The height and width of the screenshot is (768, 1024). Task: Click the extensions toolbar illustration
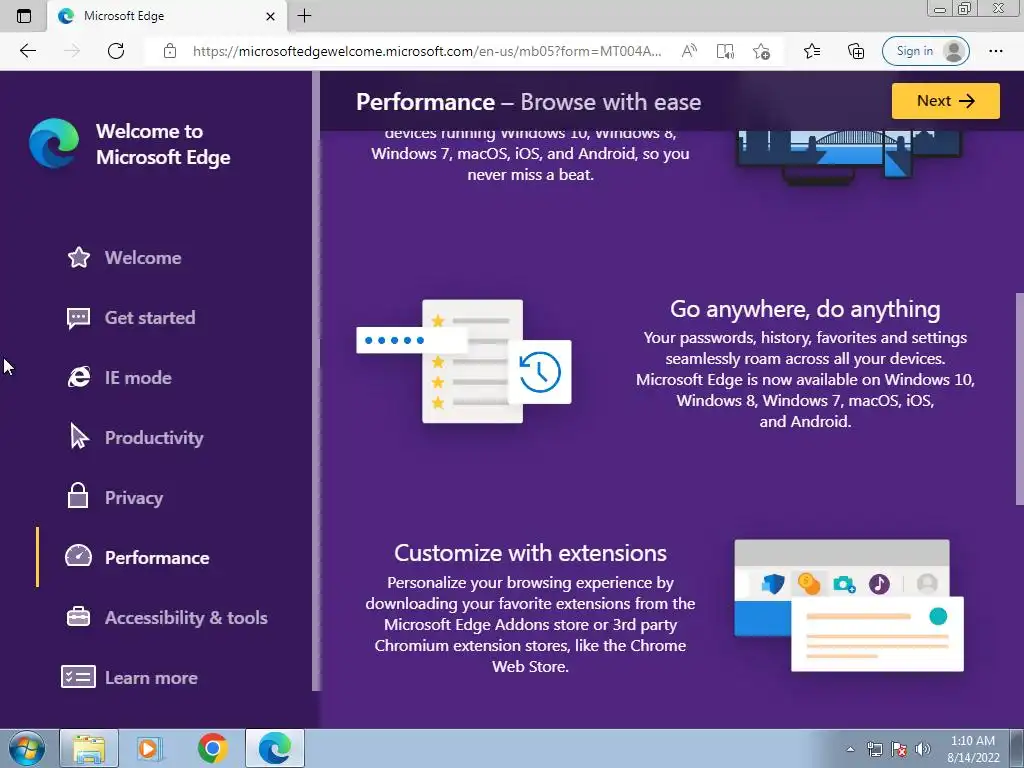click(848, 605)
